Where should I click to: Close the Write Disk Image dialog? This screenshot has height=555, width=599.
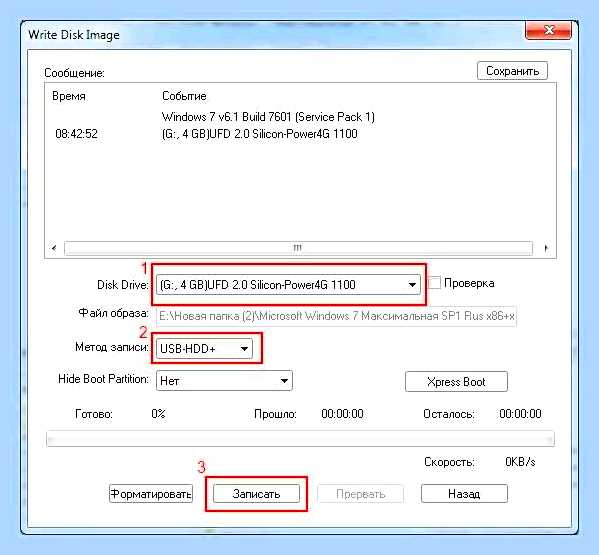tap(549, 30)
